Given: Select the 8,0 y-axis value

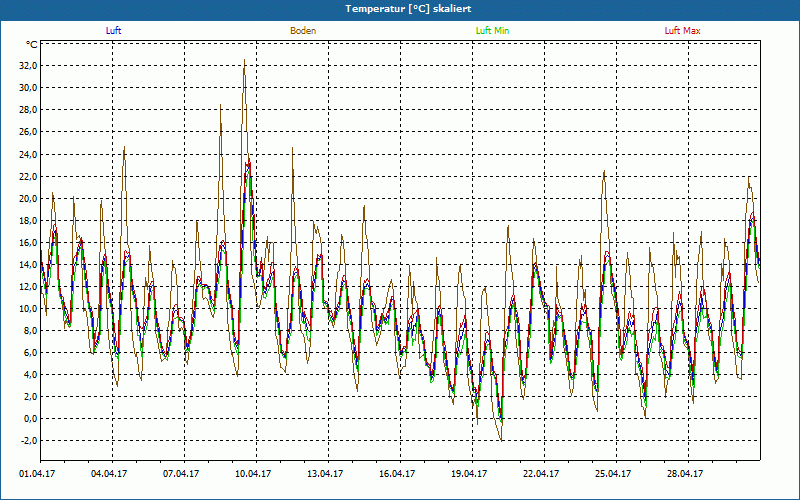Looking at the screenshot, I should click(30, 330).
